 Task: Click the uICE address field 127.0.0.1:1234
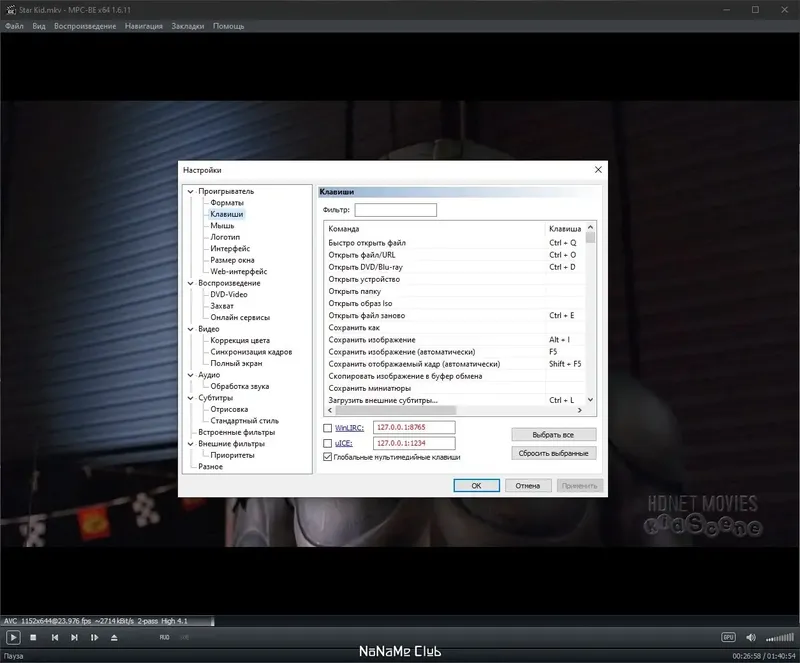(414, 443)
